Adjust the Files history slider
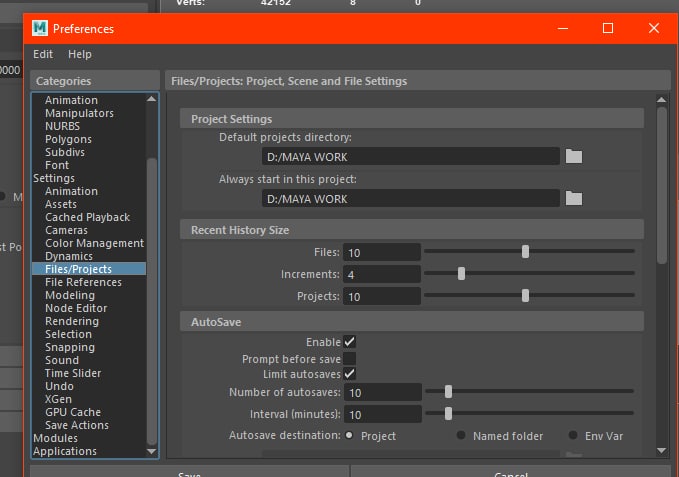This screenshot has width=679, height=477. 525,251
